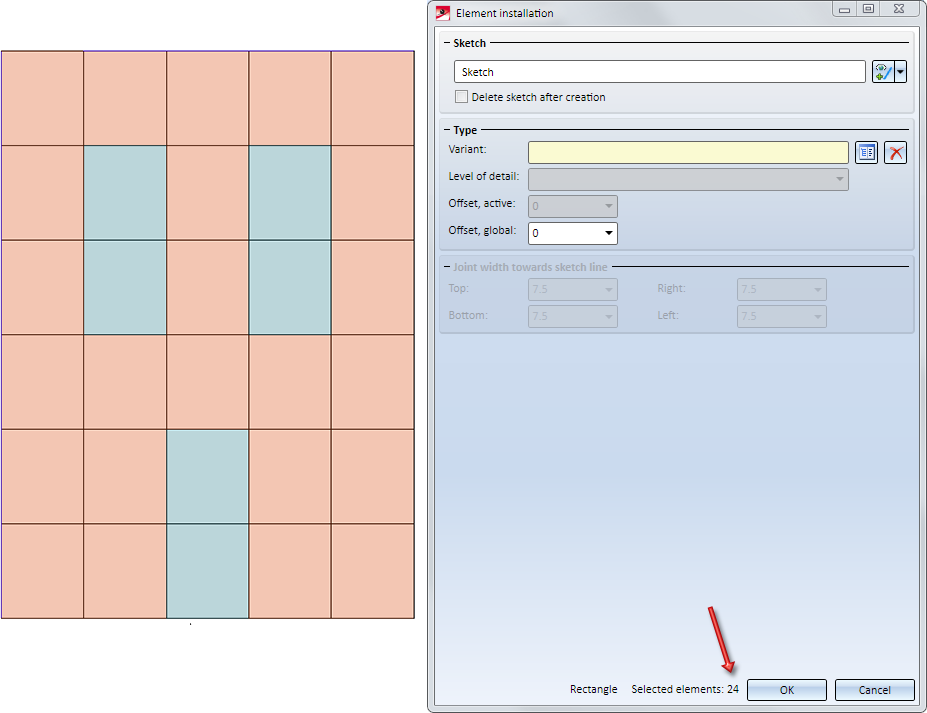Open the Right joint width dropdown
This screenshot has height=713, width=927.
[782, 289]
